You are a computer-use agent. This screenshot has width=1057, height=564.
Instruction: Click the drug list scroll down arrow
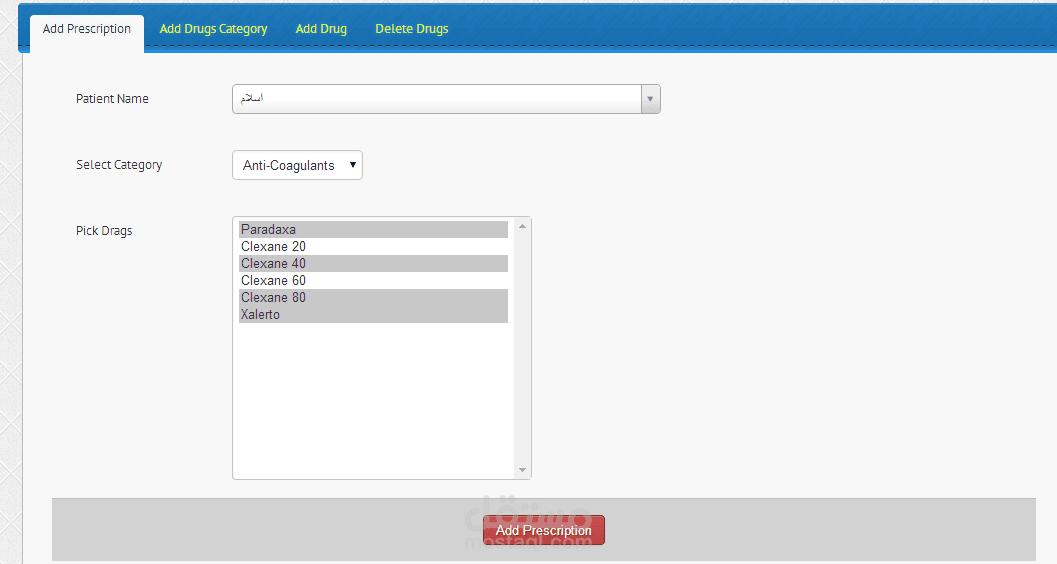click(522, 470)
